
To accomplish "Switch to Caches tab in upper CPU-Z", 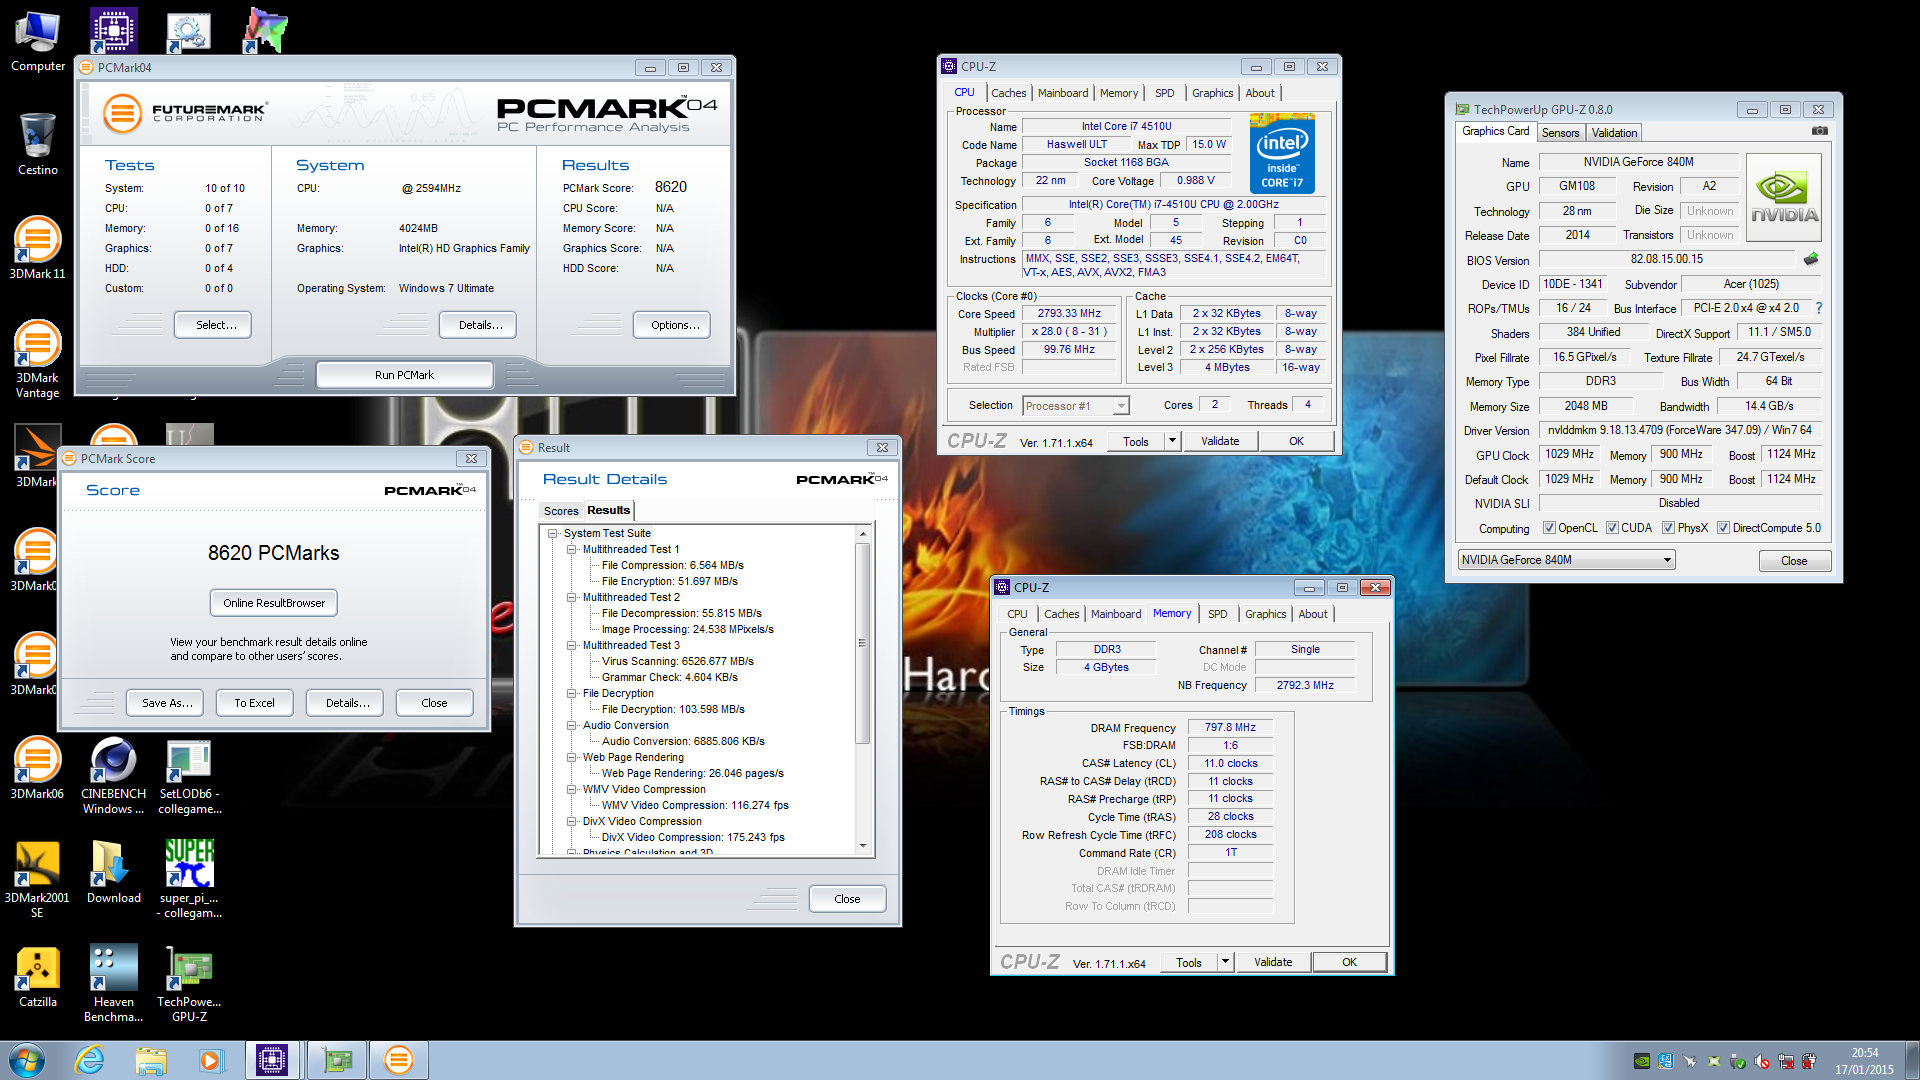I will click(1008, 93).
